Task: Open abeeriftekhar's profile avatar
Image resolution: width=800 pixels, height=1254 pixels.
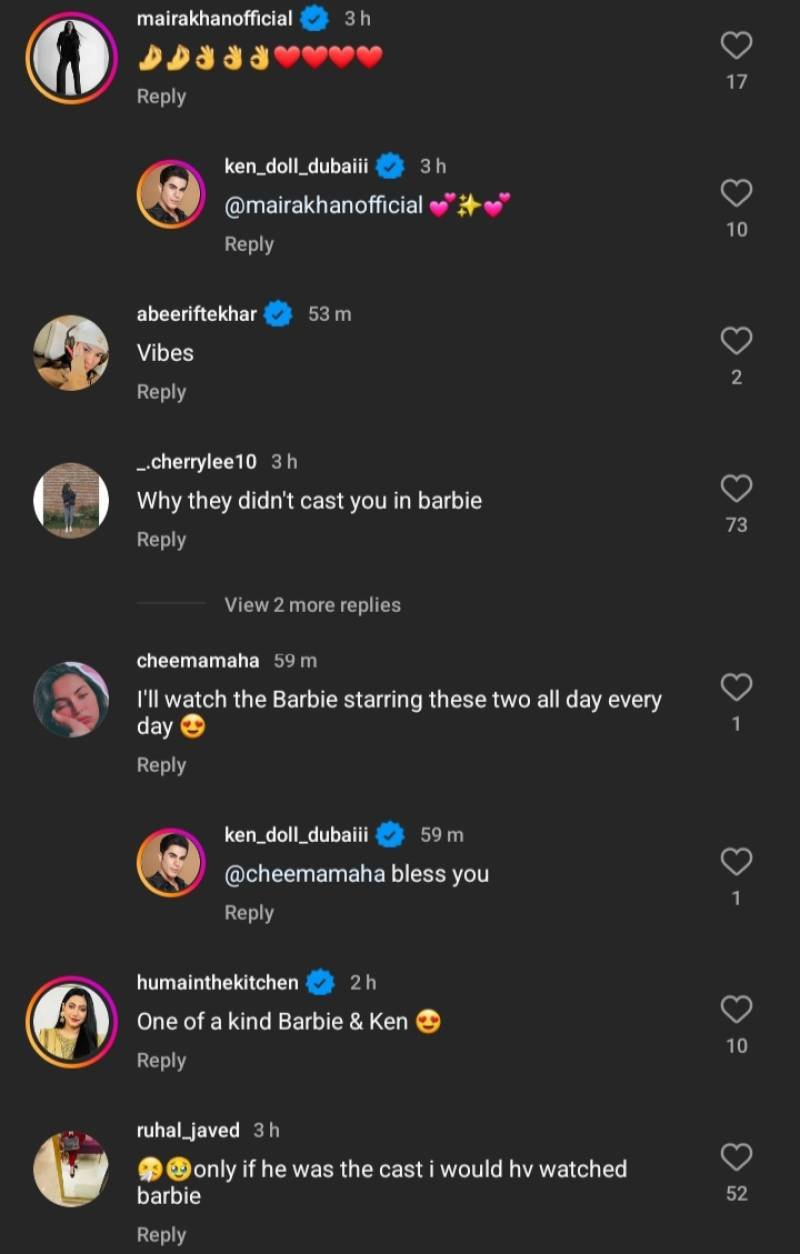Action: coord(71,353)
